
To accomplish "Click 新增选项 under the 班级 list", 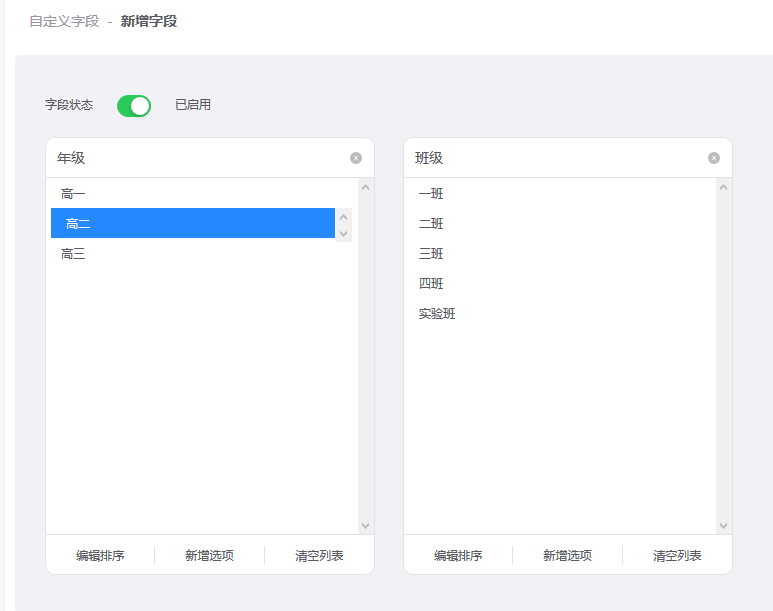I will 567,556.
